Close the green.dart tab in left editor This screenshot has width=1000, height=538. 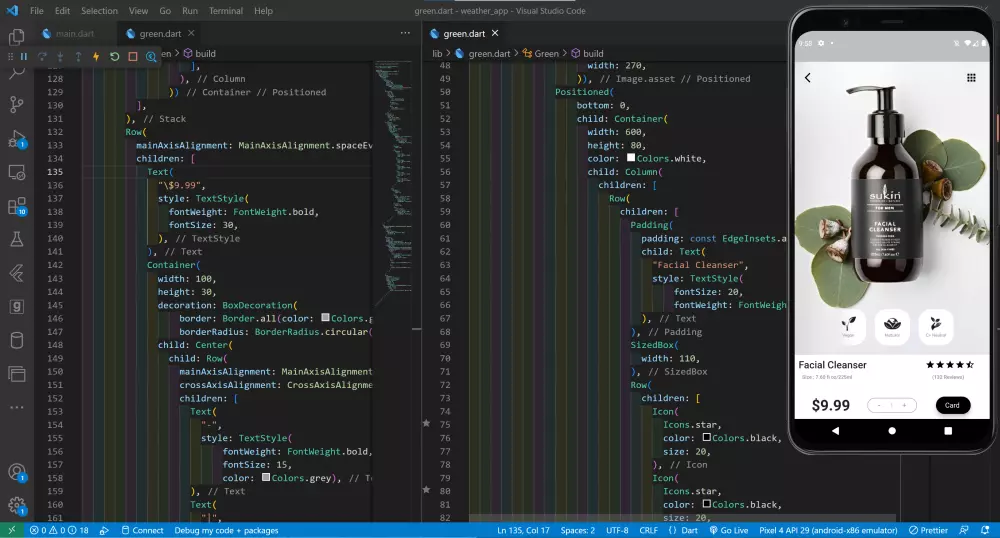[x=192, y=33]
